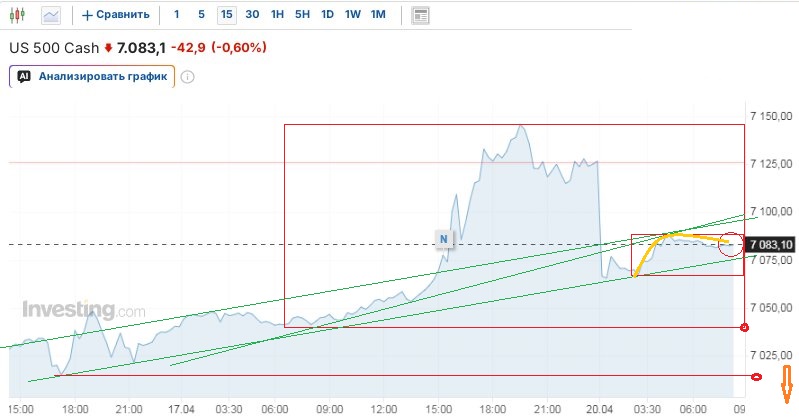This screenshot has height=419, width=799.
Task: Click the red circle marker near 7 040
Action: click(x=744, y=328)
